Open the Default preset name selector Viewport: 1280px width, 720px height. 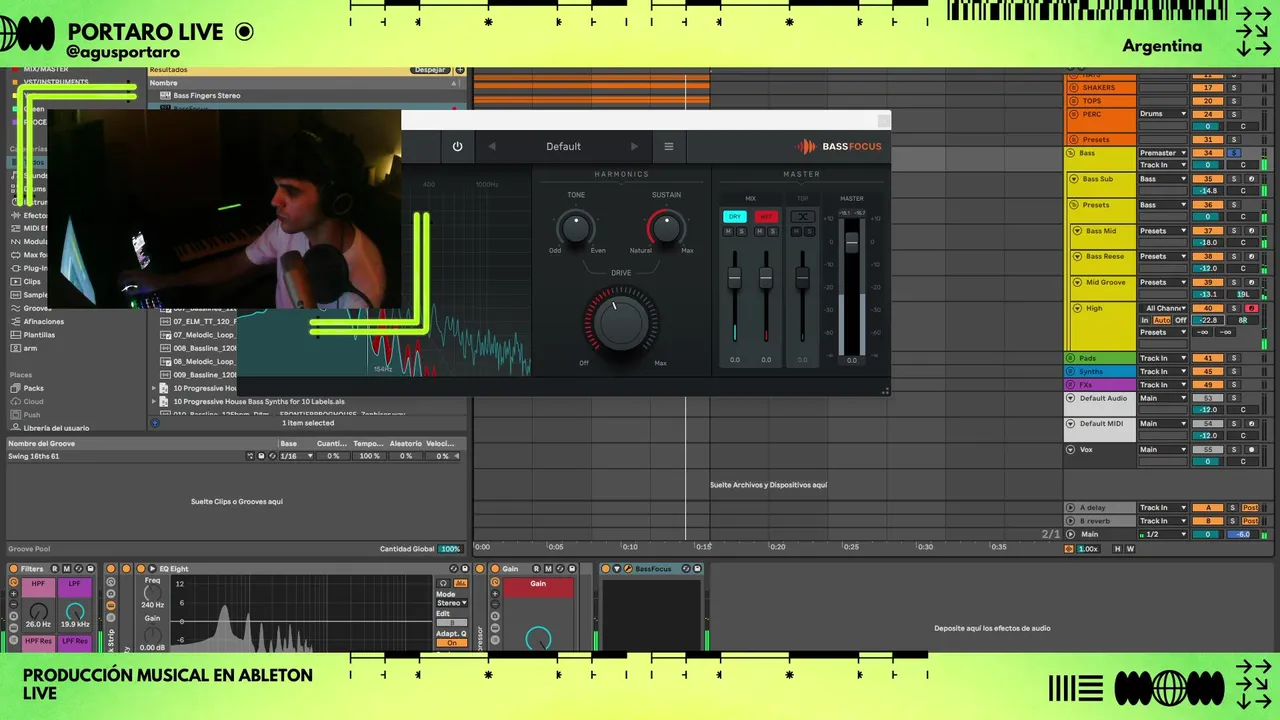563,146
